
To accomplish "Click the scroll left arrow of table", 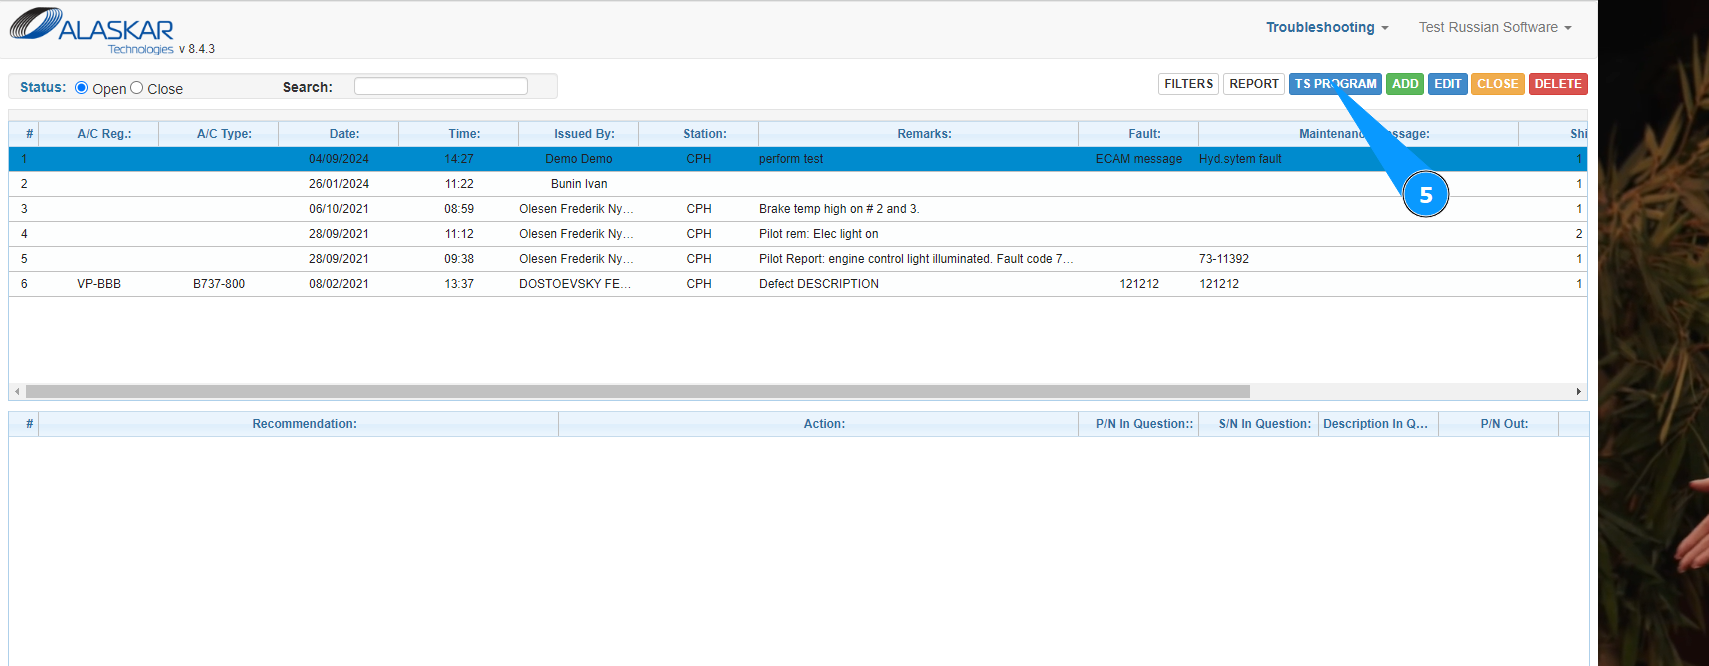I will click(x=17, y=392).
